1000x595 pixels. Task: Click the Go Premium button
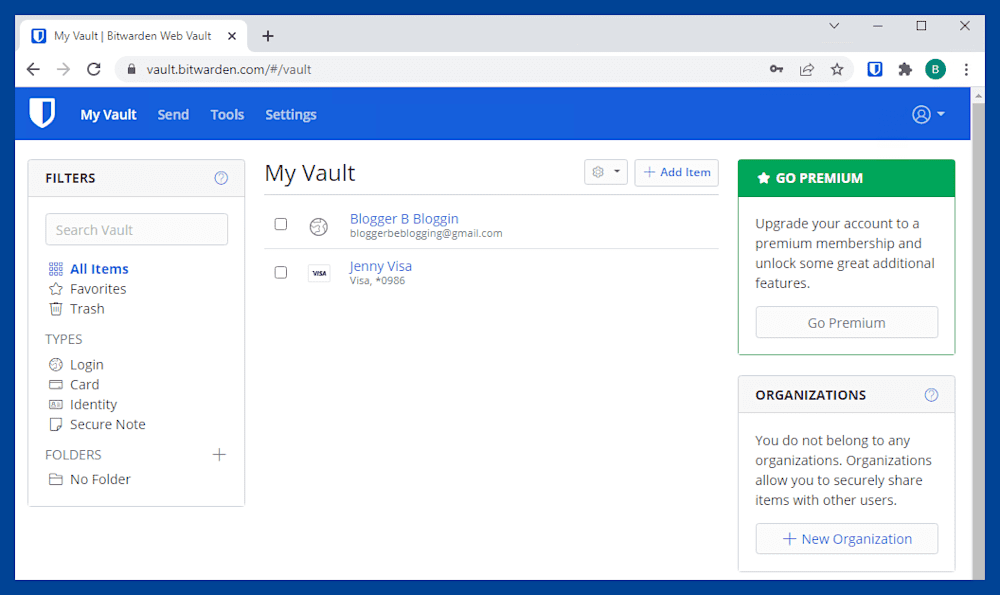[x=846, y=323]
